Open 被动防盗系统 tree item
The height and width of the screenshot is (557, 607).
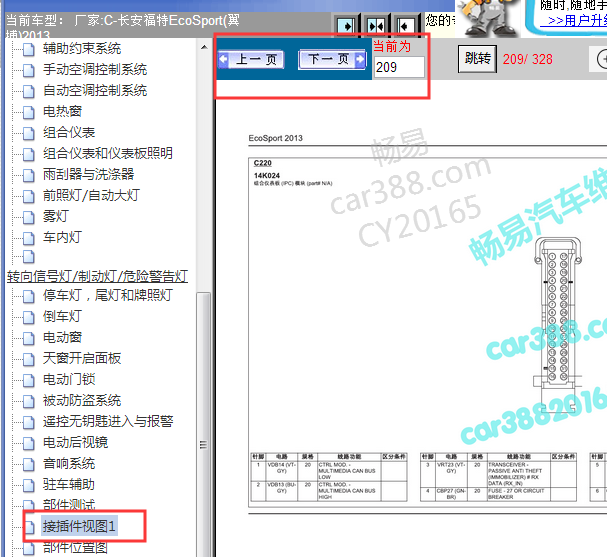coord(82,400)
